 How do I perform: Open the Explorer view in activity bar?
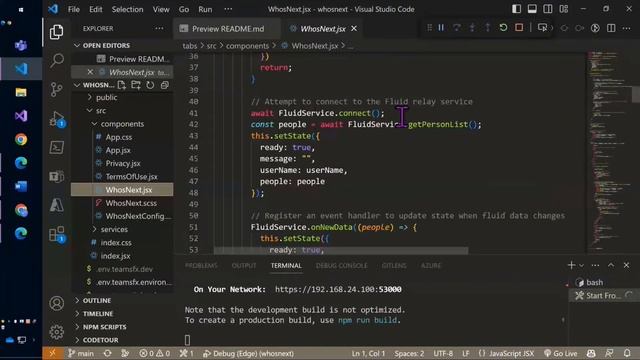click(x=56, y=32)
